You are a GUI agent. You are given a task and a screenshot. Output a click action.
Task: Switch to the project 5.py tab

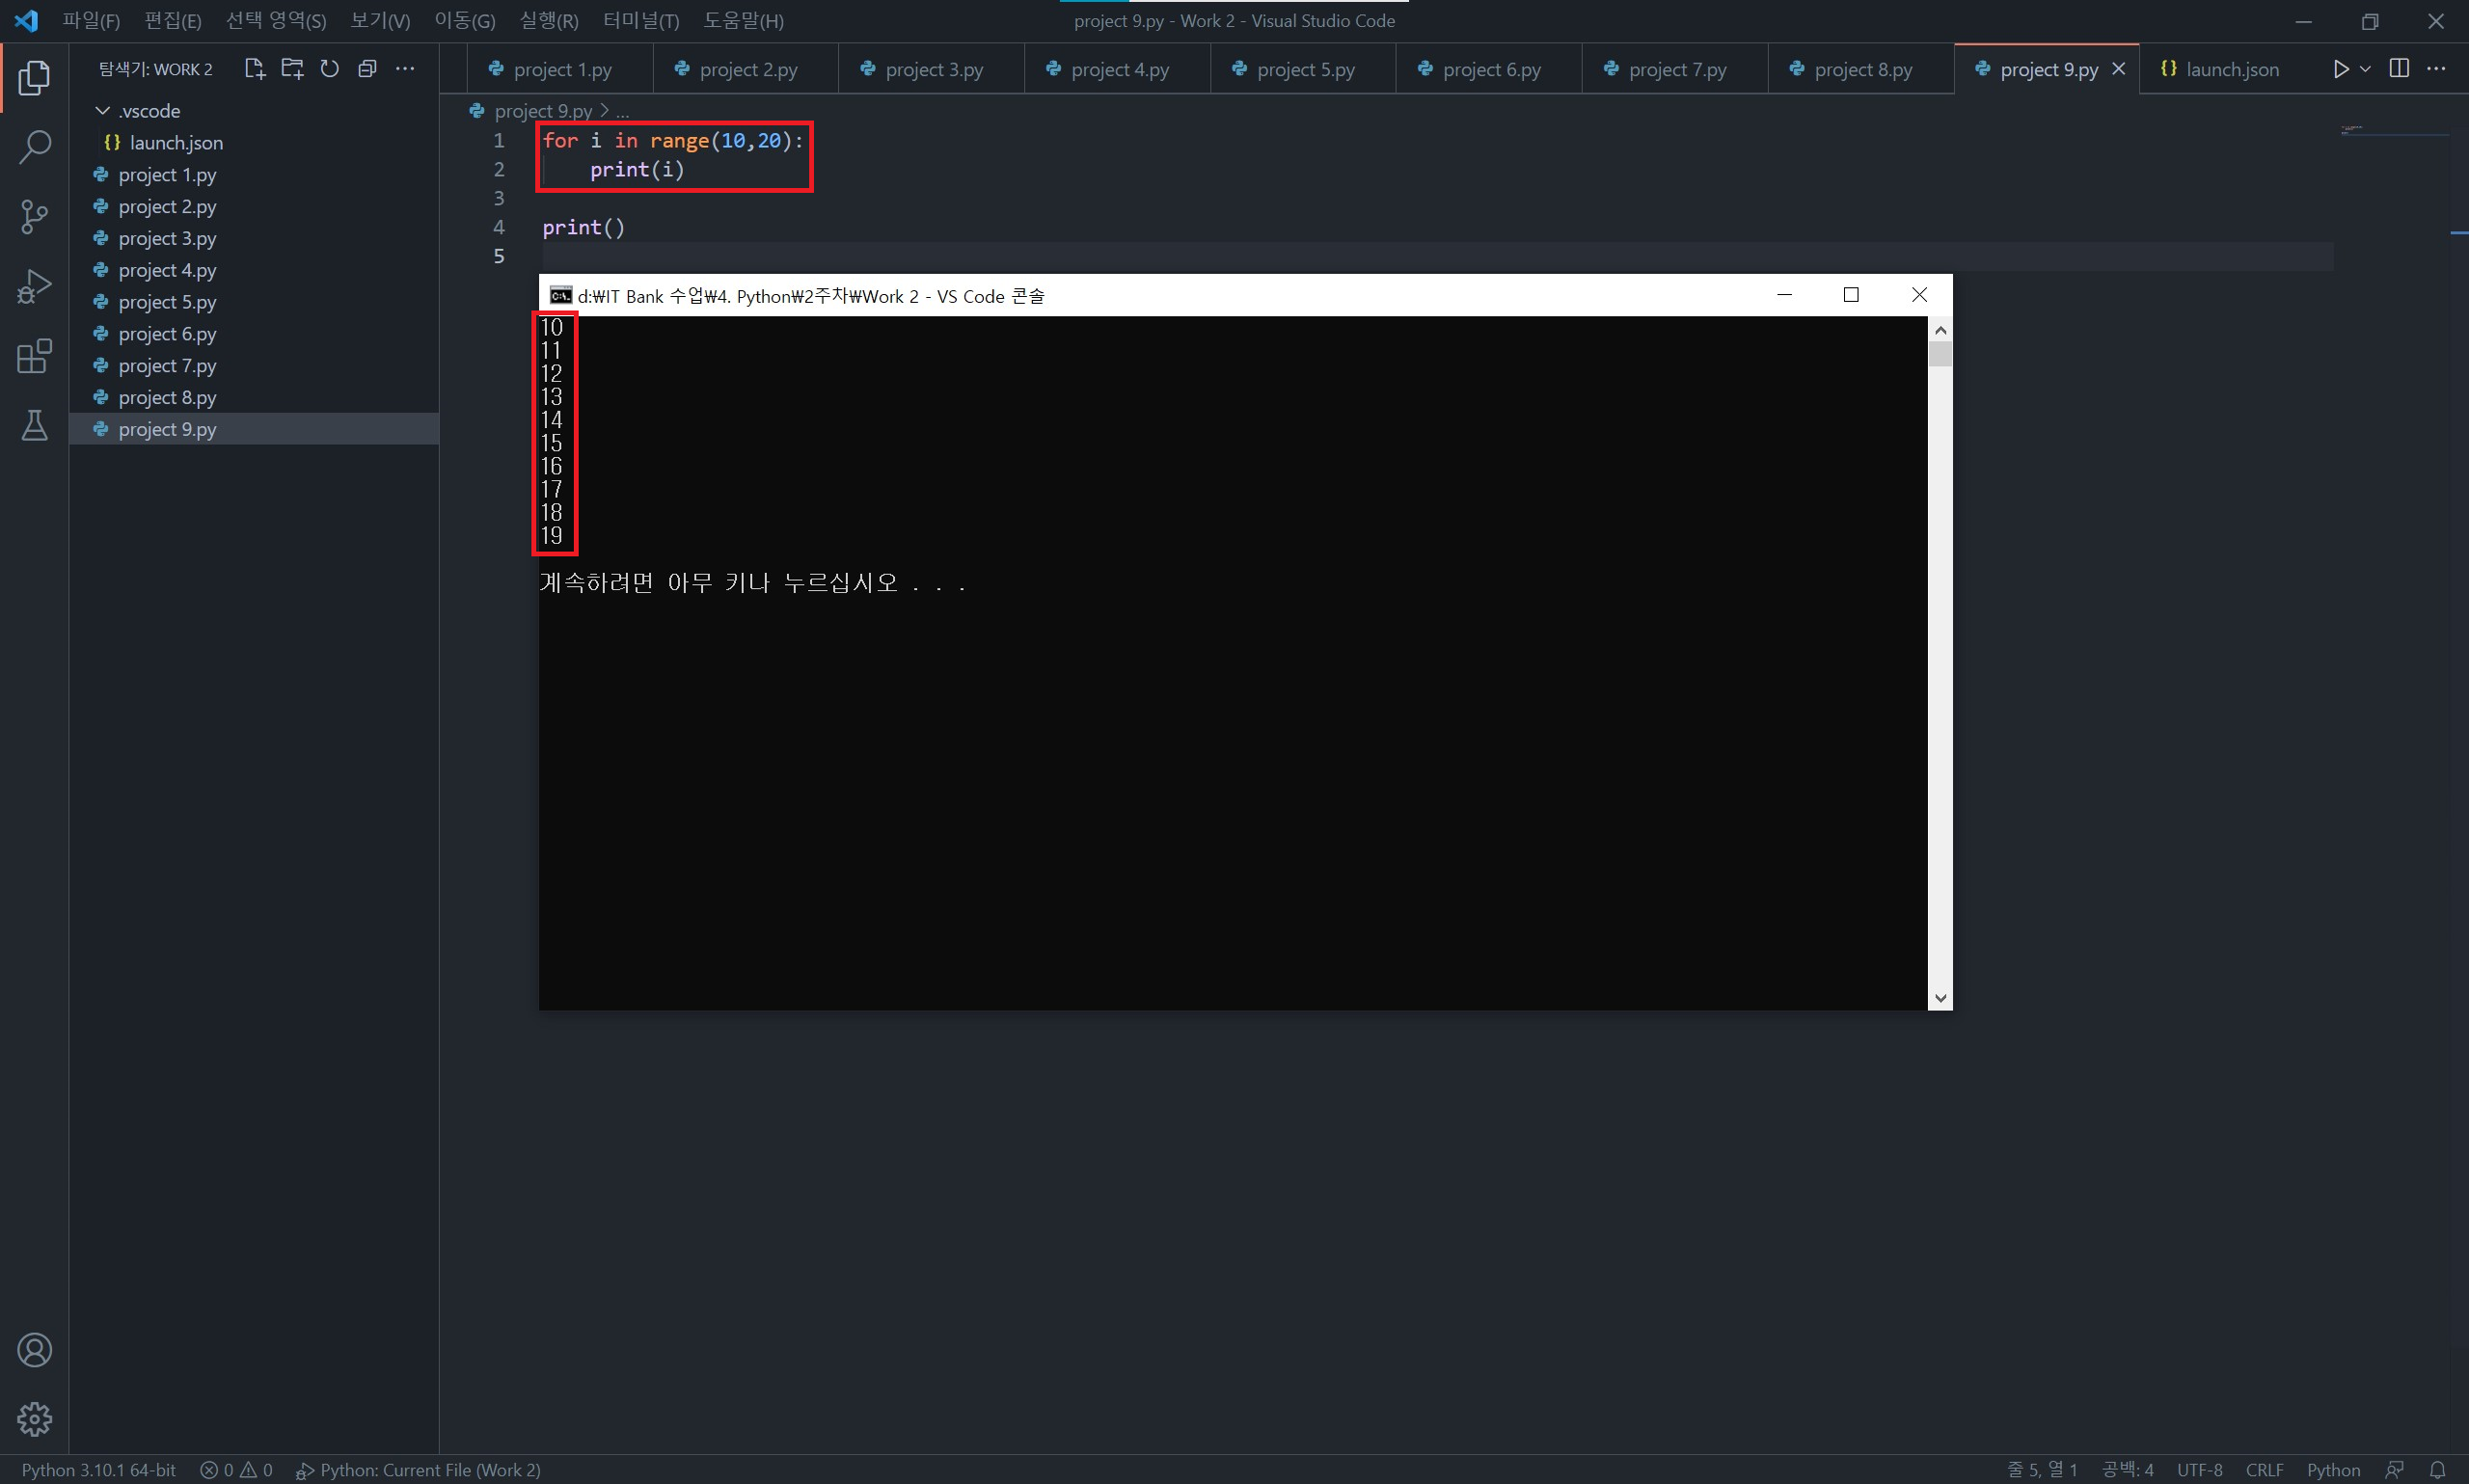[x=1305, y=70]
